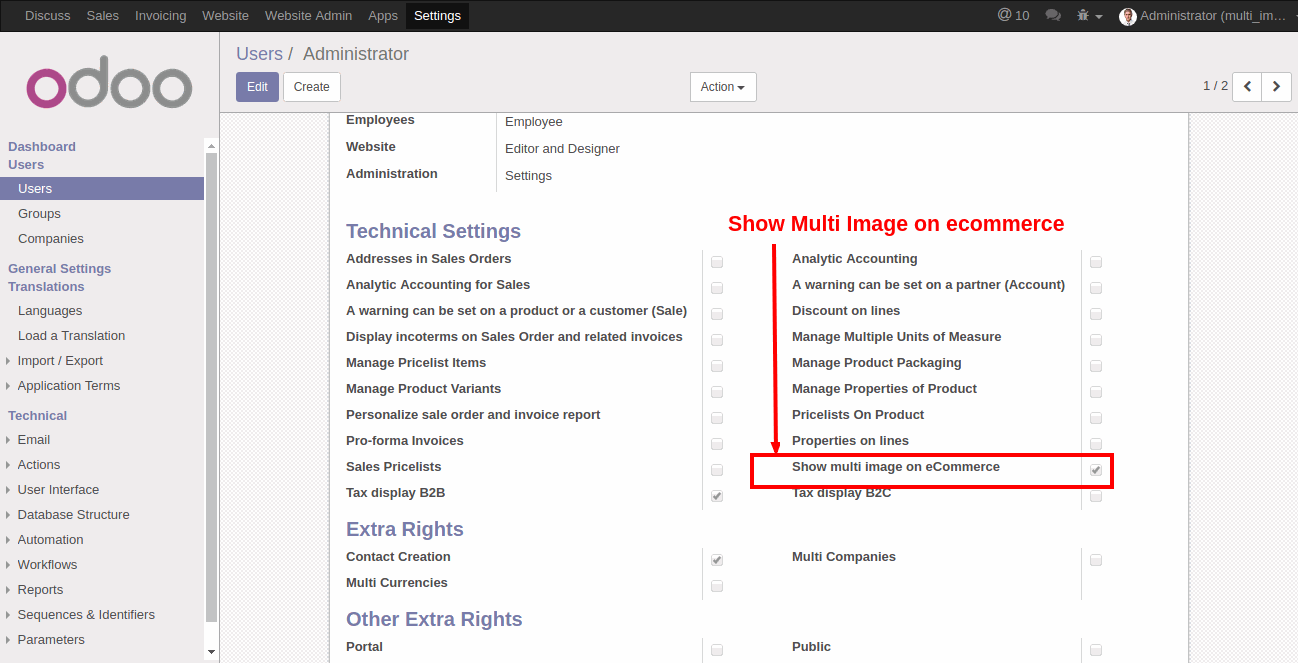Image resolution: width=1298 pixels, height=663 pixels.
Task: Enable Multi Currencies checkbox
Action: pos(717,586)
